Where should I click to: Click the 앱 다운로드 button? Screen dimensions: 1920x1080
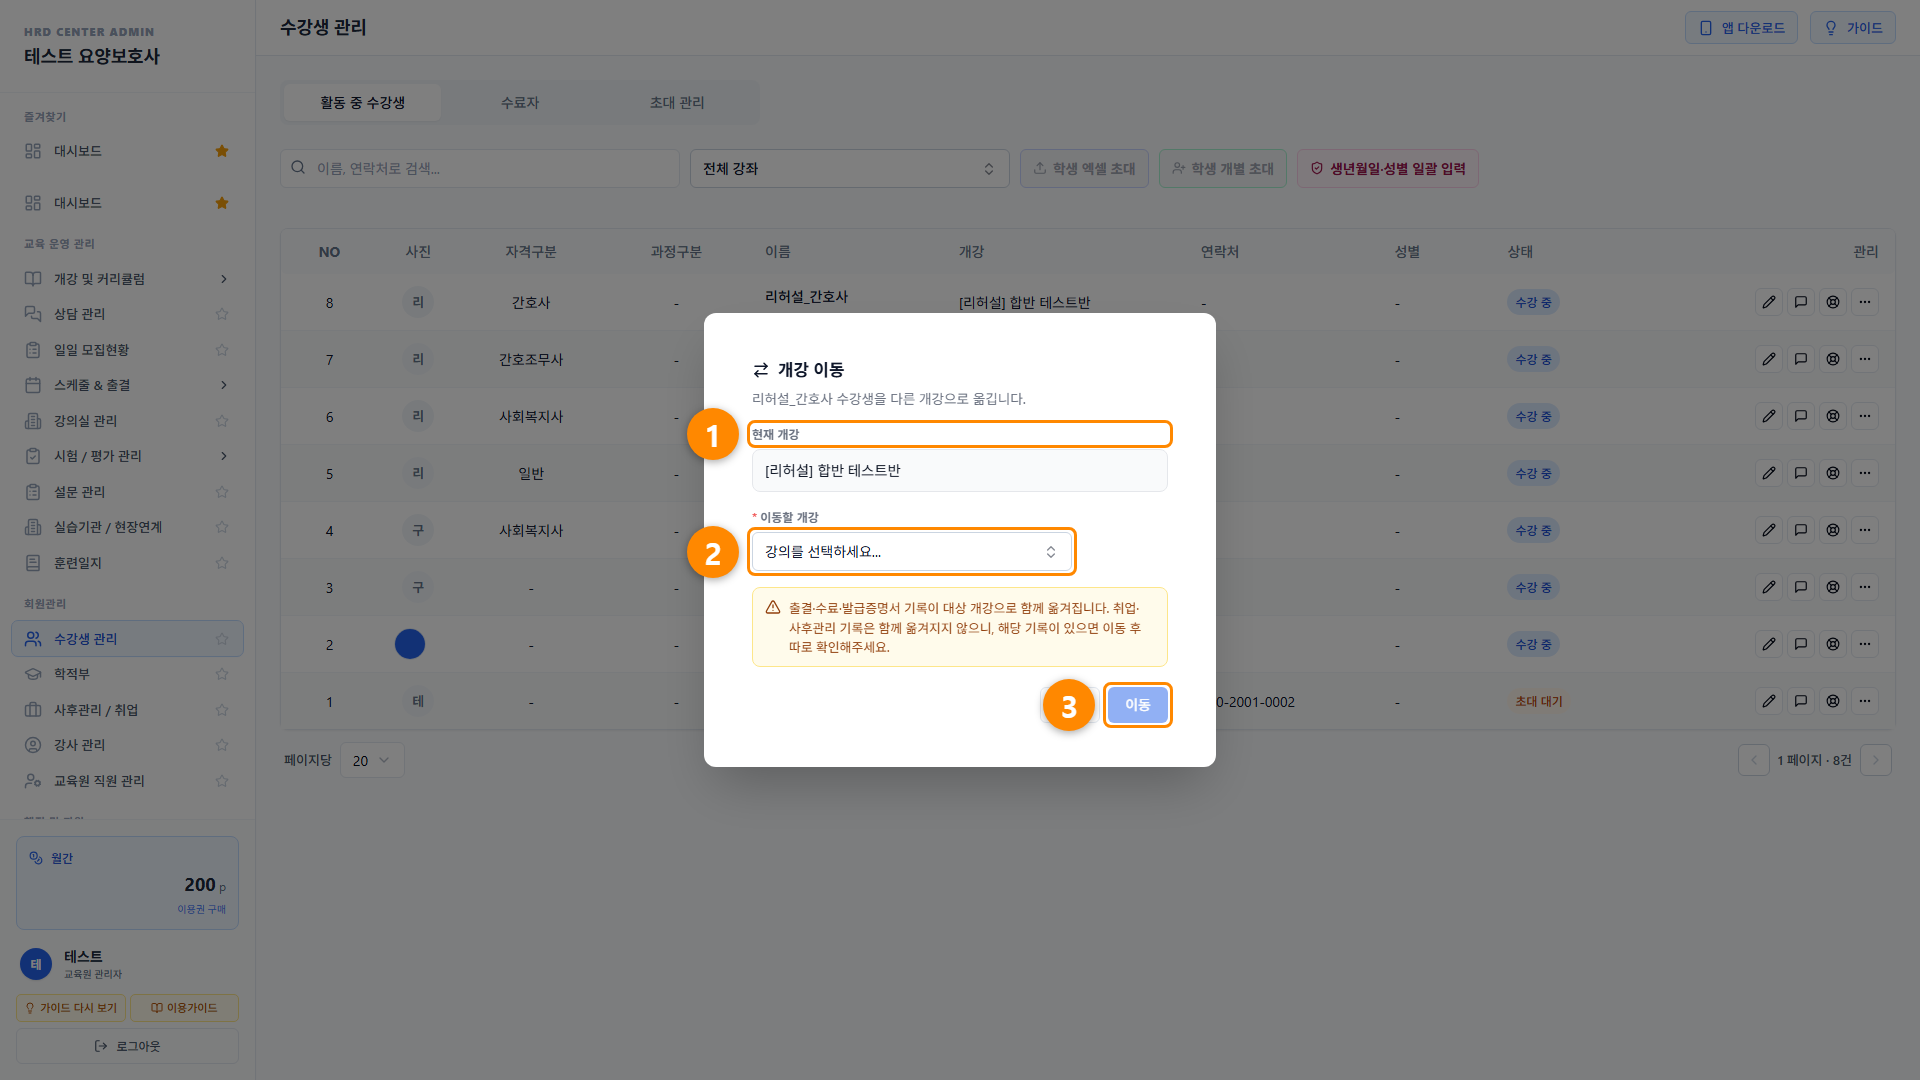tap(1741, 28)
